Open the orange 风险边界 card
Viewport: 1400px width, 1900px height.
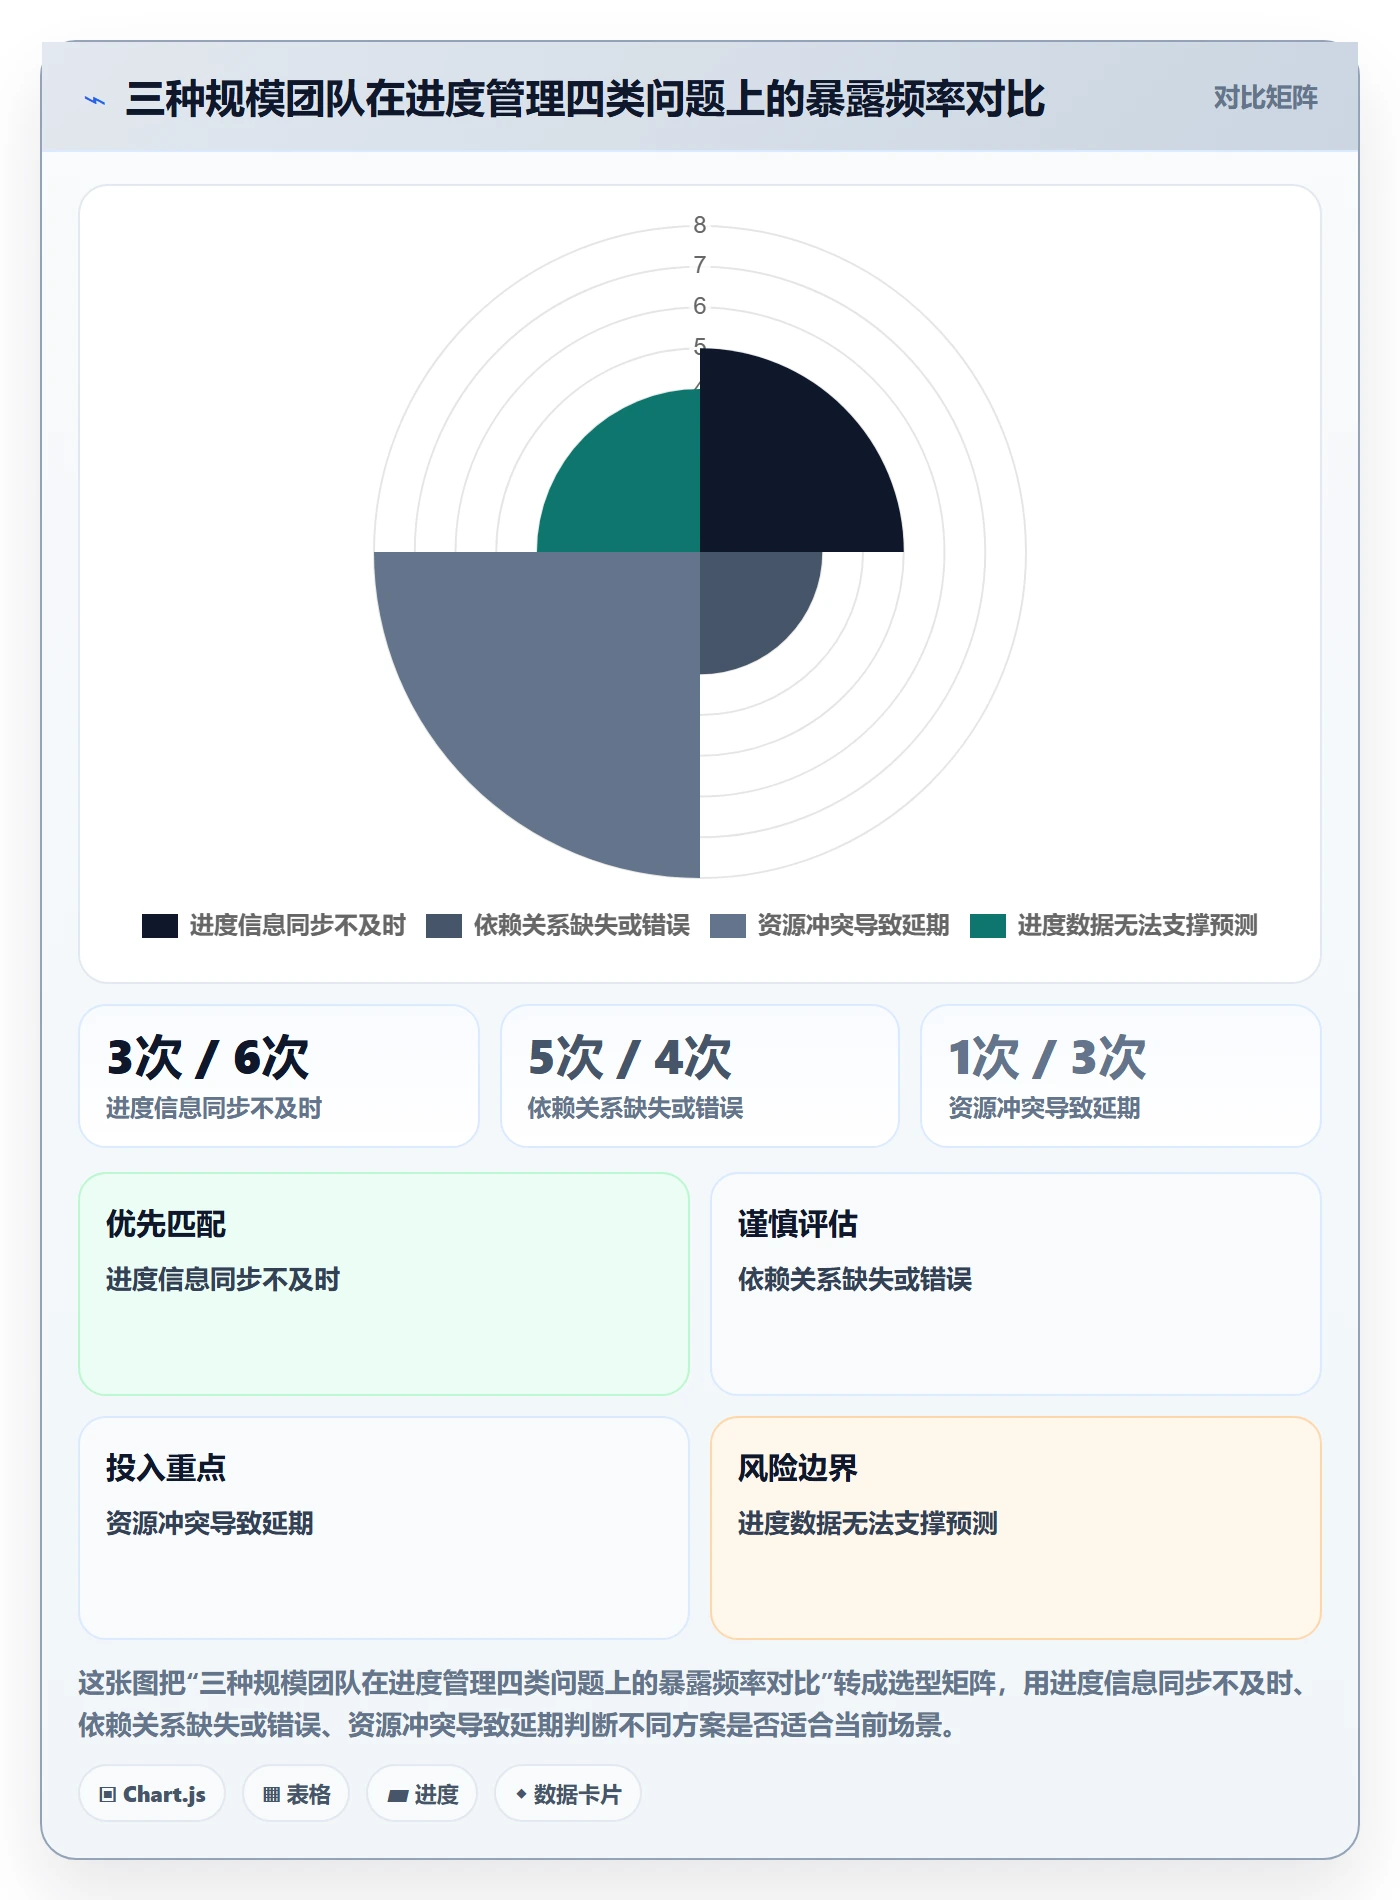coord(1016,1528)
